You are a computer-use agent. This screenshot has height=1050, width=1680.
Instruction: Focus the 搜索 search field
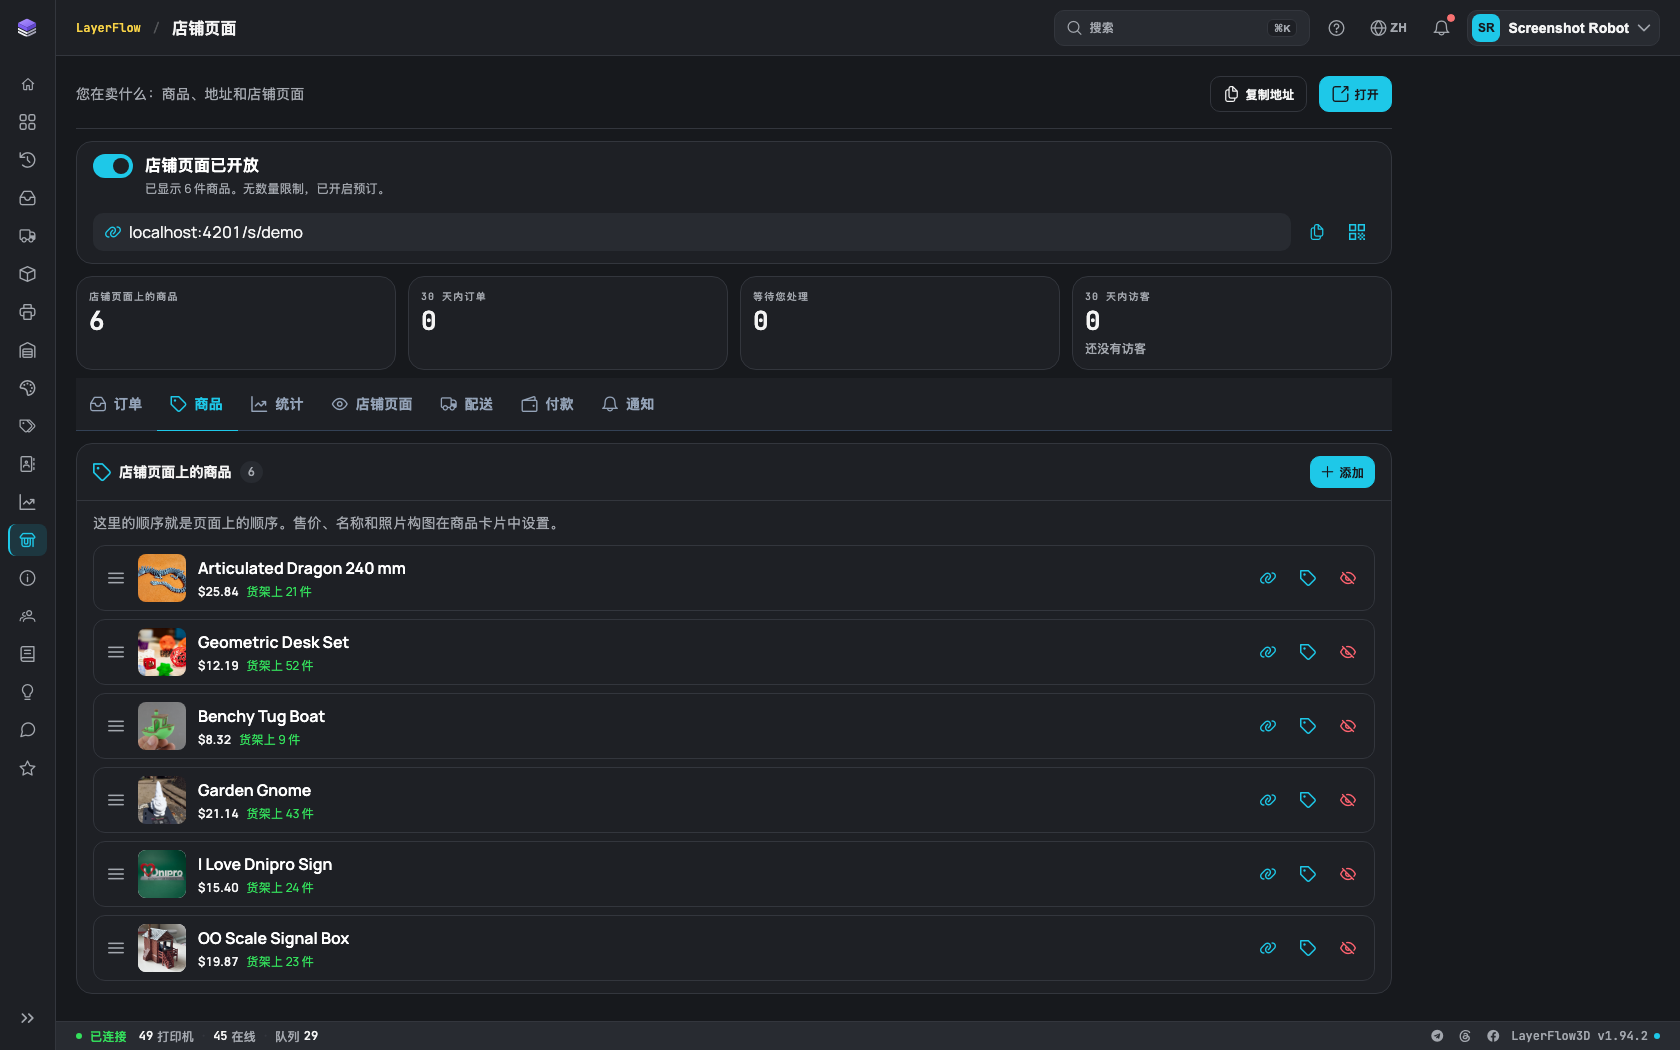point(1181,28)
